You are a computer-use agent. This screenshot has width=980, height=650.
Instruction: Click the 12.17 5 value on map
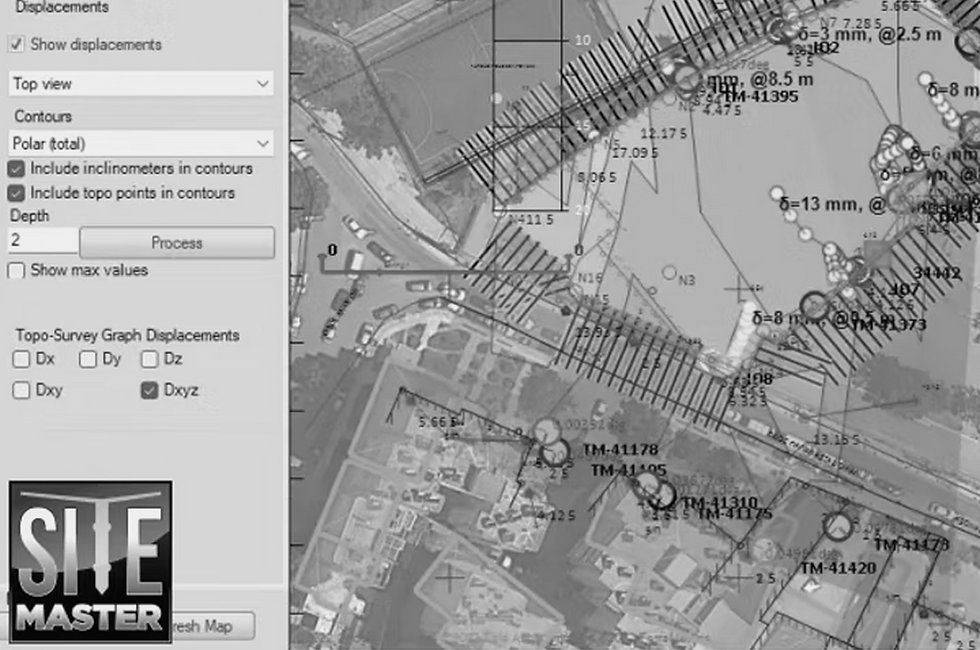[x=663, y=133]
